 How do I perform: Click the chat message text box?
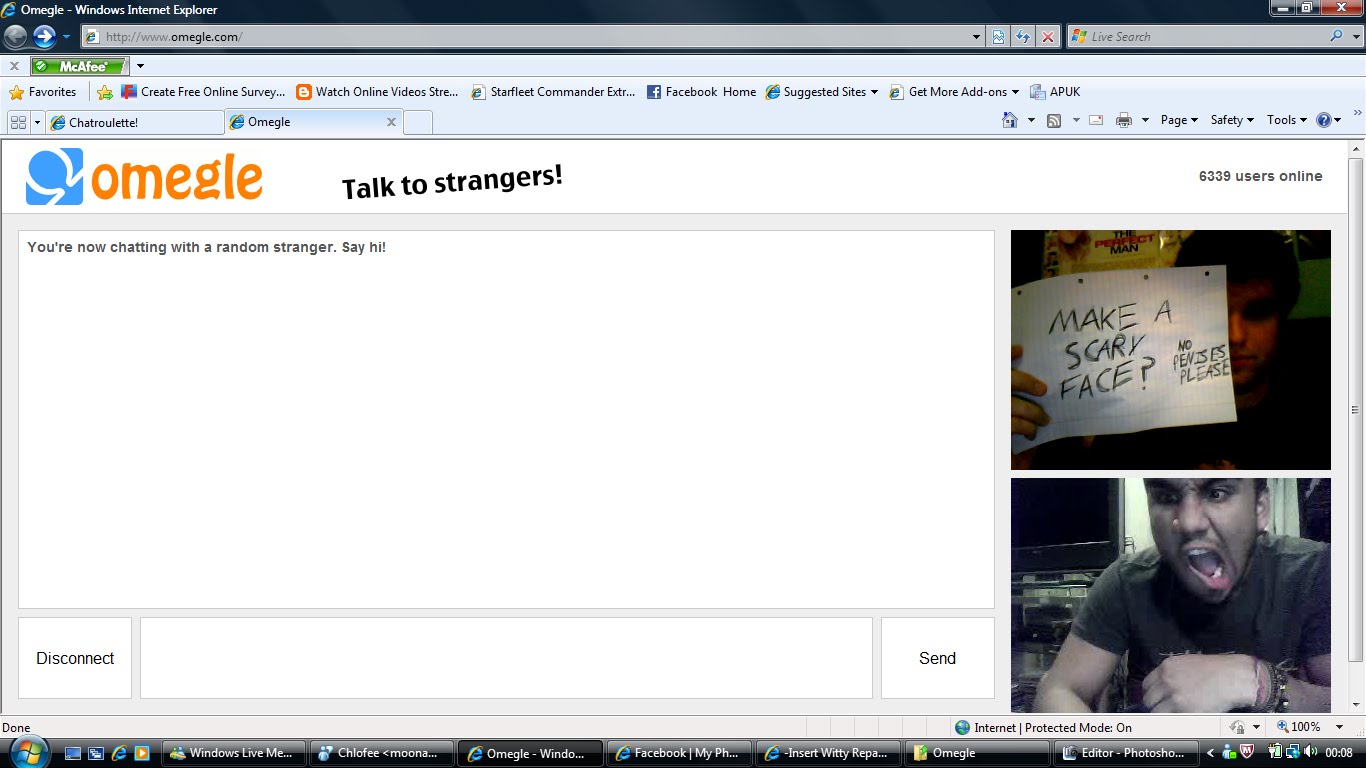point(506,658)
